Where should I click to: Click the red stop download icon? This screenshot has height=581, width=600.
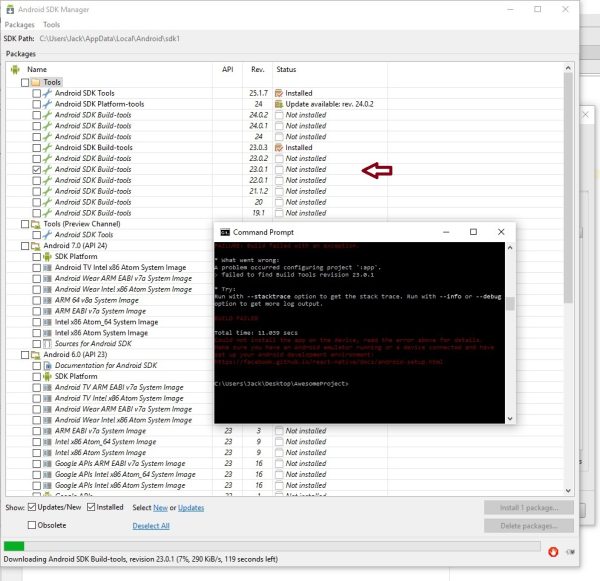click(553, 549)
